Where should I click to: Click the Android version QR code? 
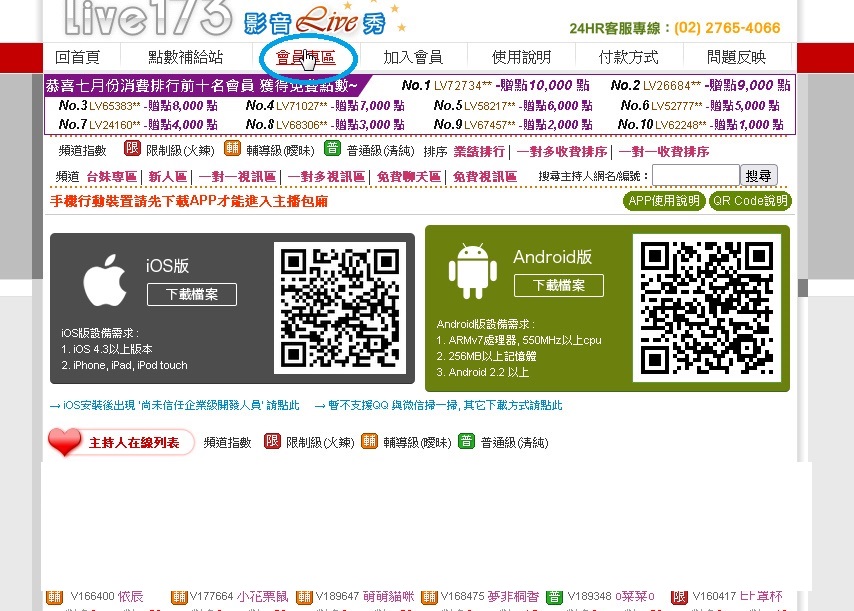(707, 308)
